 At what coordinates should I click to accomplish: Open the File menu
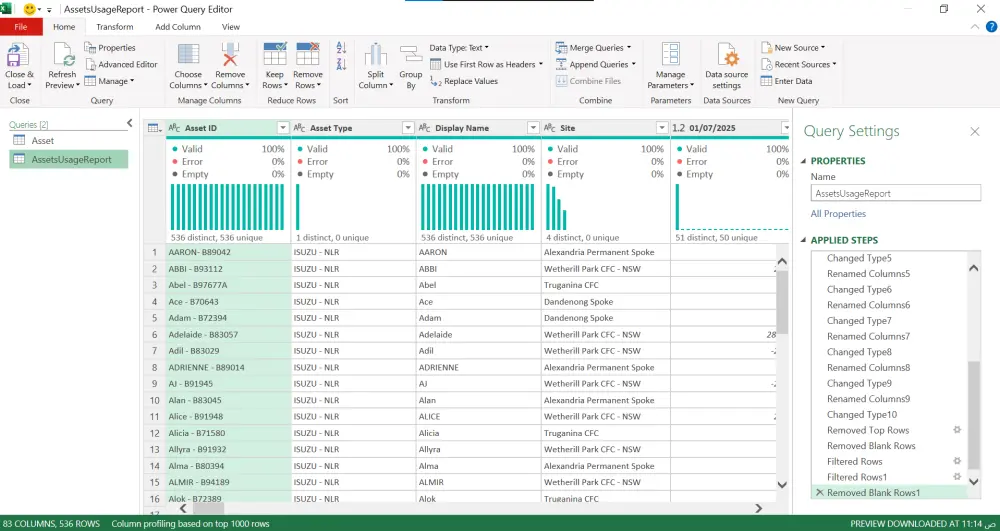click(x=21, y=27)
